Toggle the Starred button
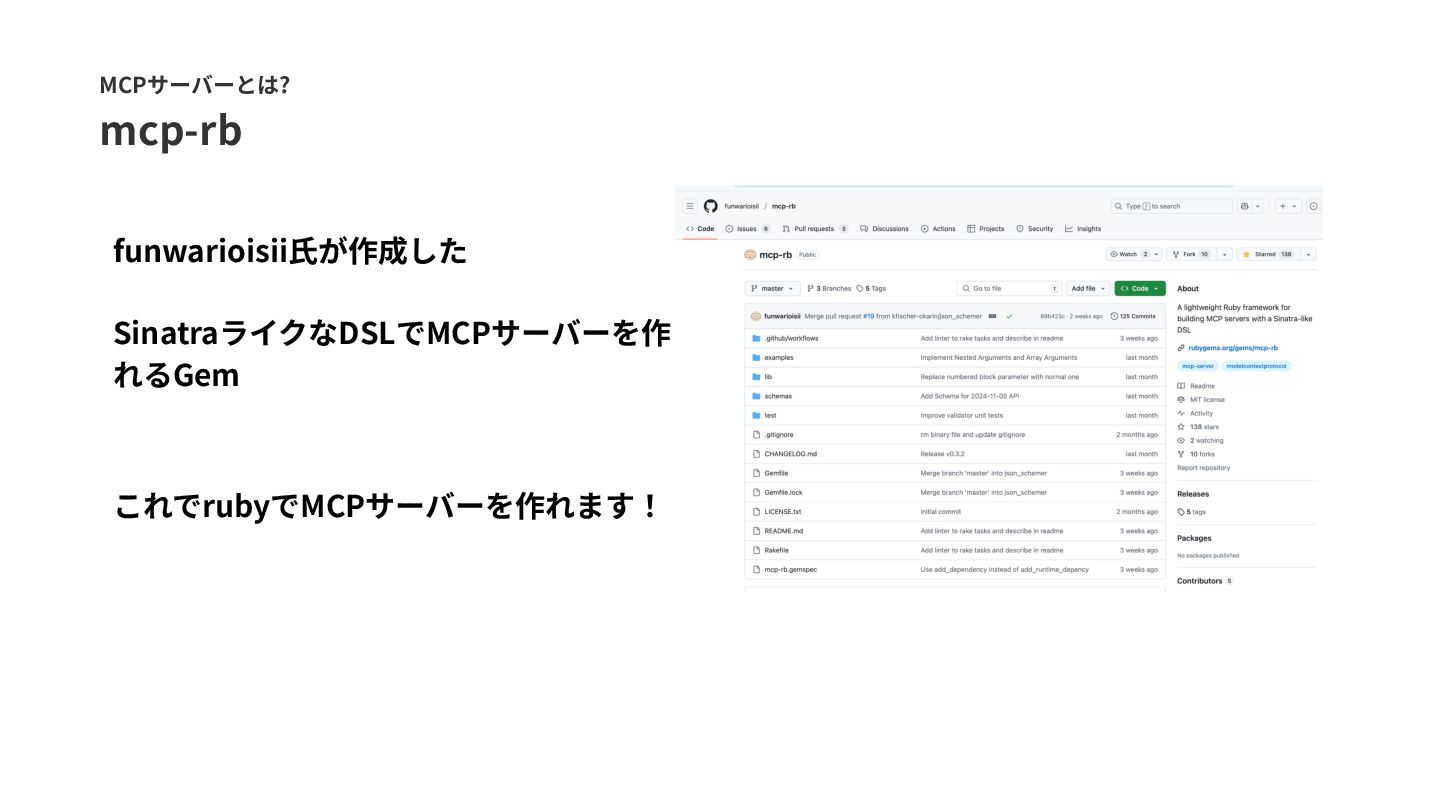1440x810 pixels. [1268, 254]
